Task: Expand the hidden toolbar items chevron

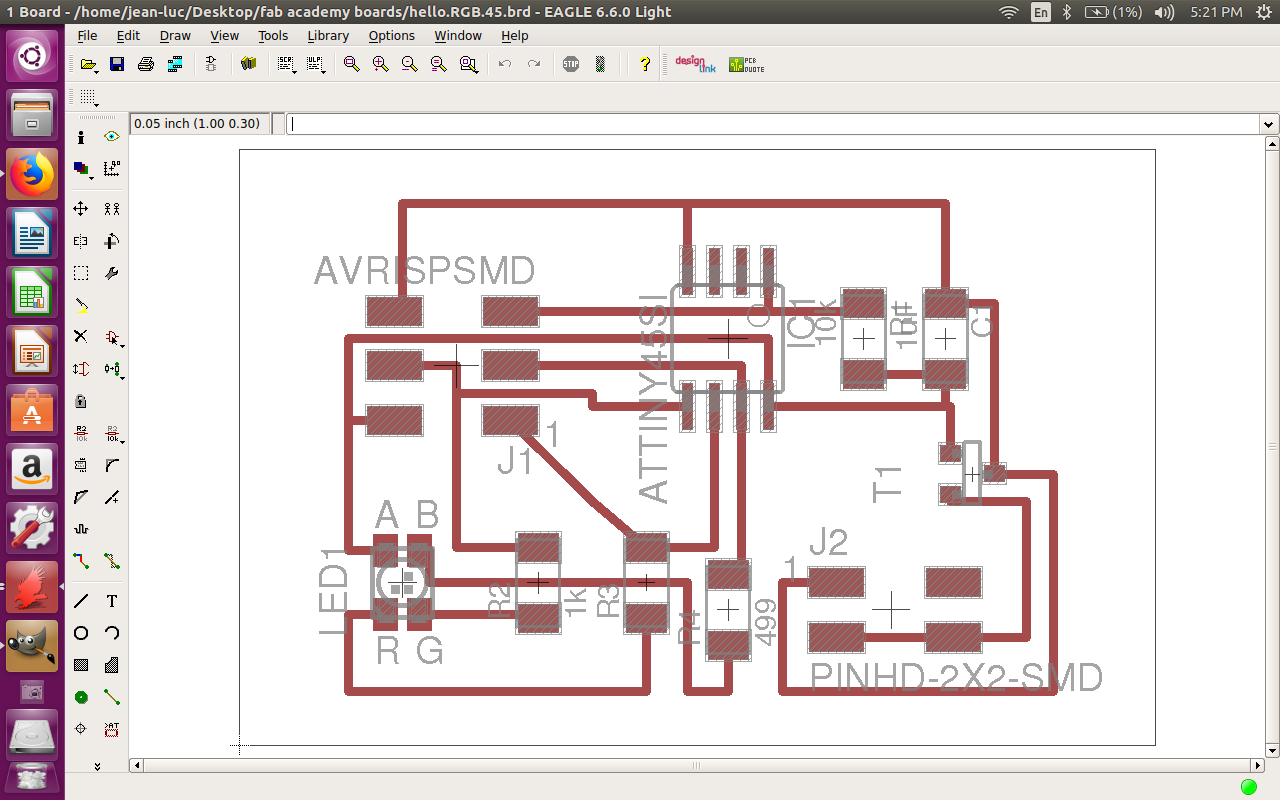Action: (x=97, y=766)
